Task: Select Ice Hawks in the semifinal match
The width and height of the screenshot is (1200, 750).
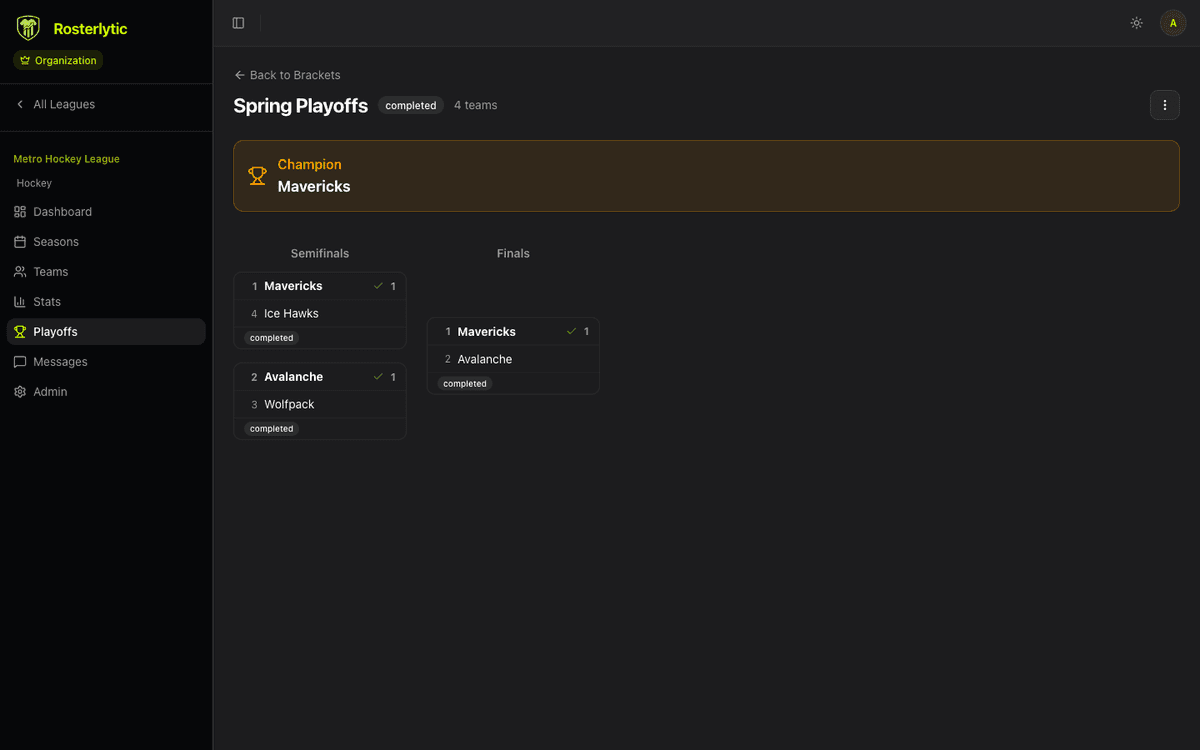Action: pos(291,314)
